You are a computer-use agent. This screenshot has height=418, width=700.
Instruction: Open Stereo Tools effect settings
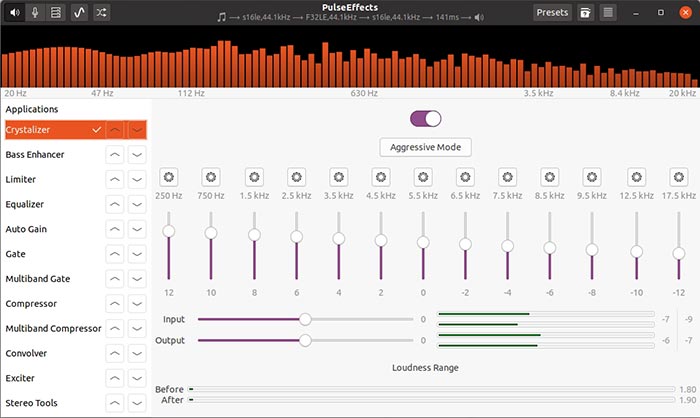point(31,403)
